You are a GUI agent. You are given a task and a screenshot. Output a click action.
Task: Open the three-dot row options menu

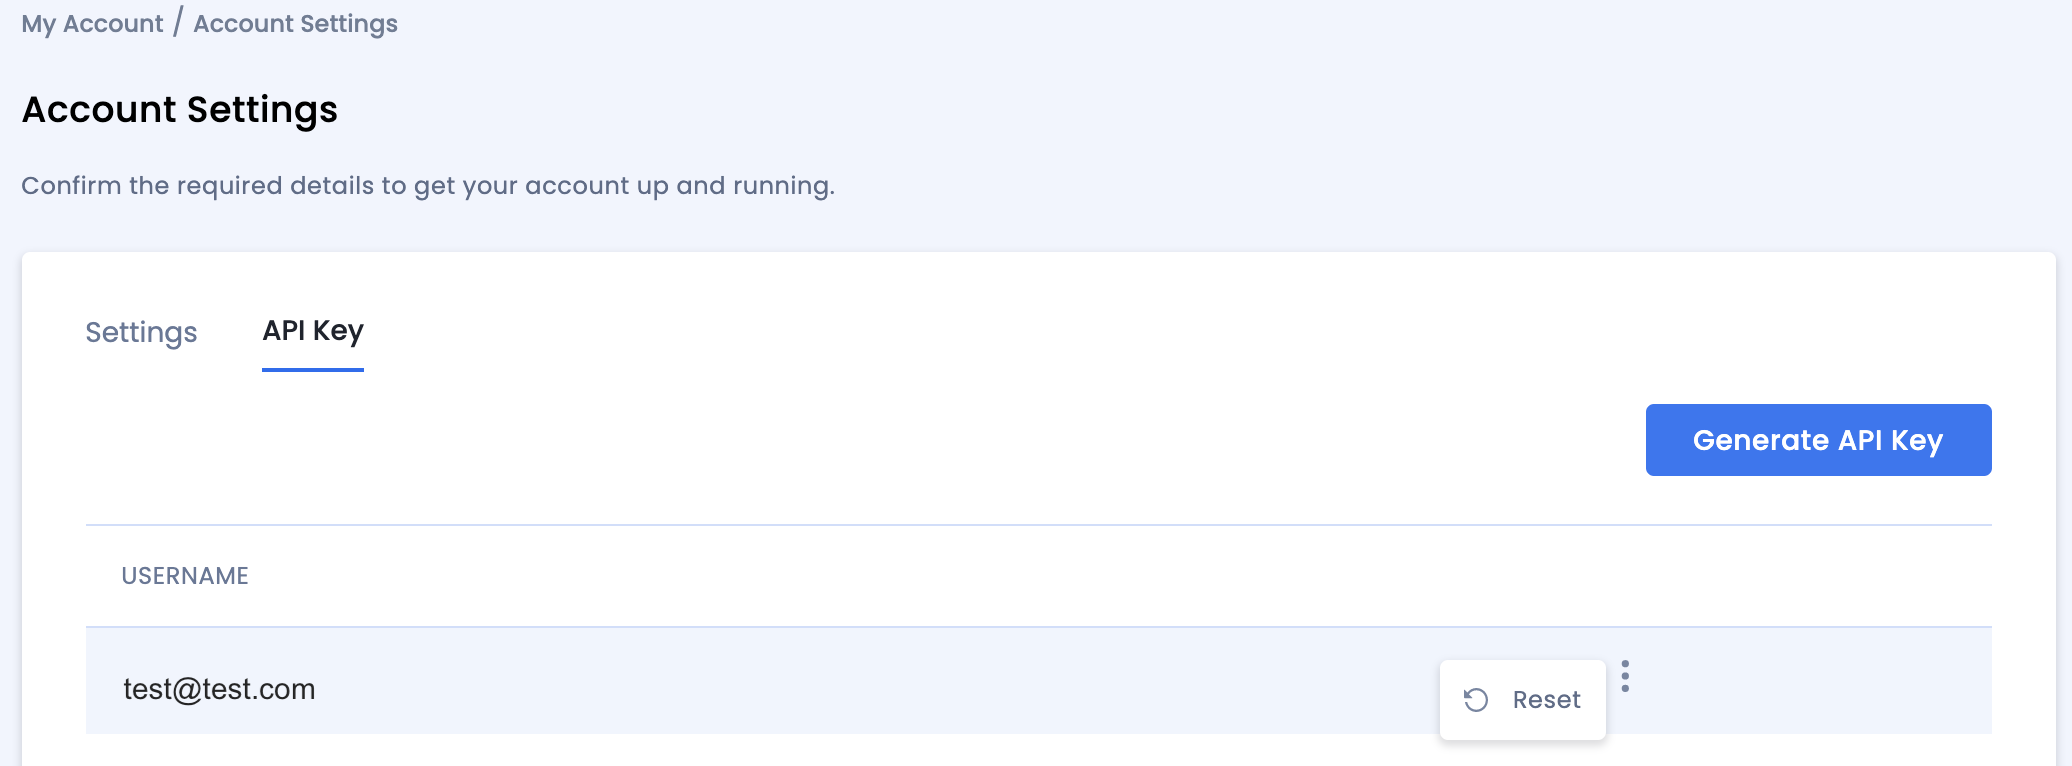(x=1625, y=677)
